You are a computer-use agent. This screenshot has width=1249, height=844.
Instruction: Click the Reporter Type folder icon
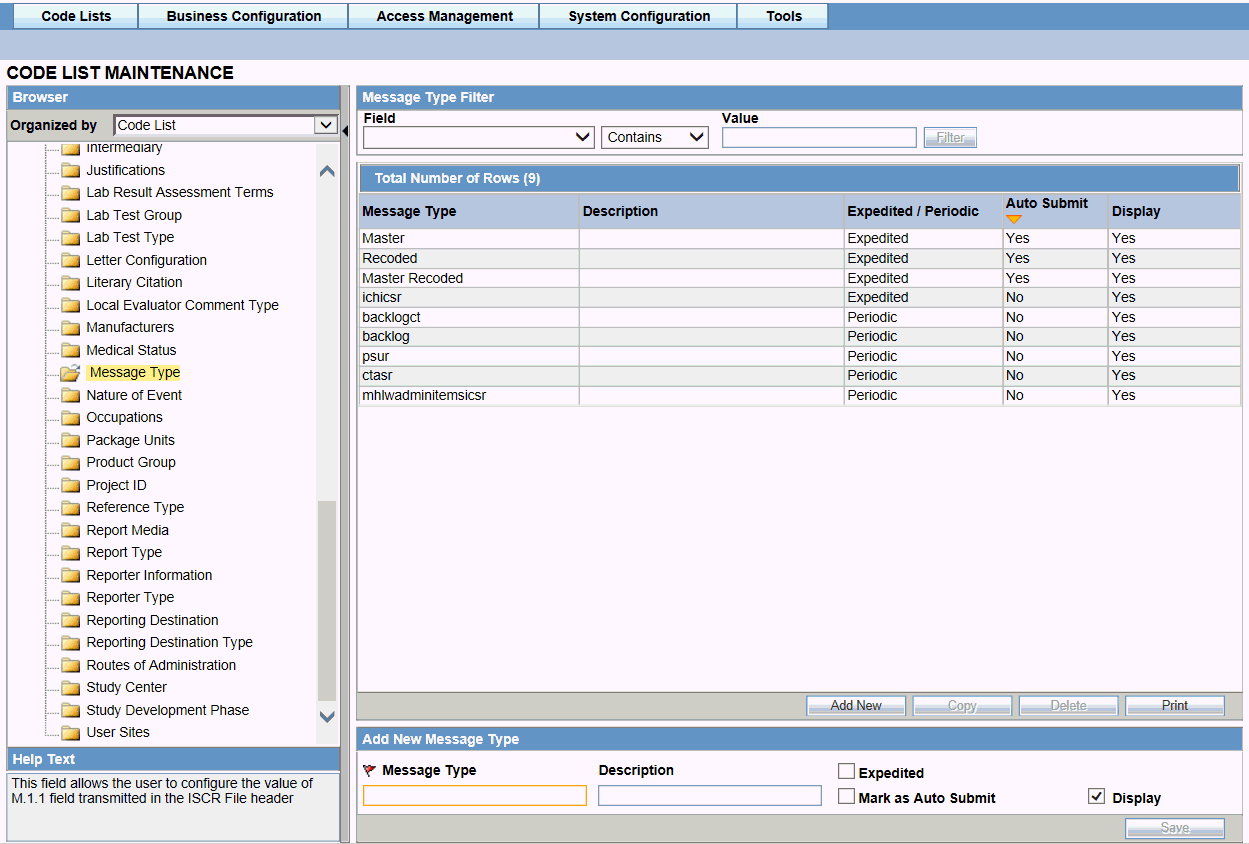[70, 598]
